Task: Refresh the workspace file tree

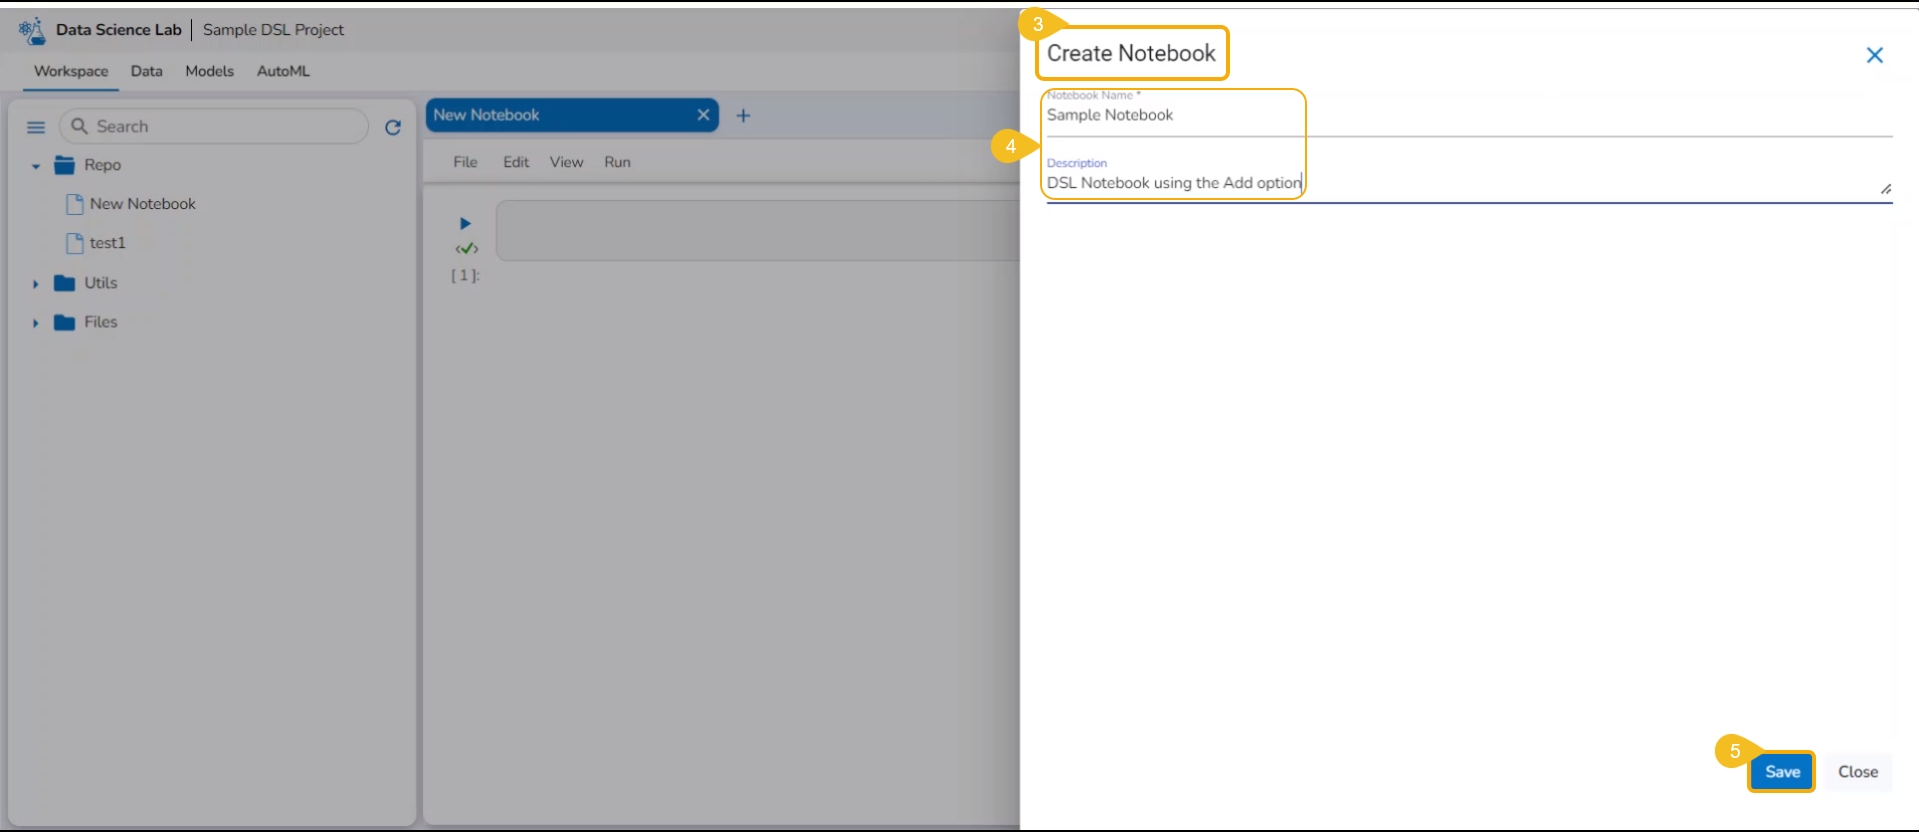Action: [x=393, y=127]
